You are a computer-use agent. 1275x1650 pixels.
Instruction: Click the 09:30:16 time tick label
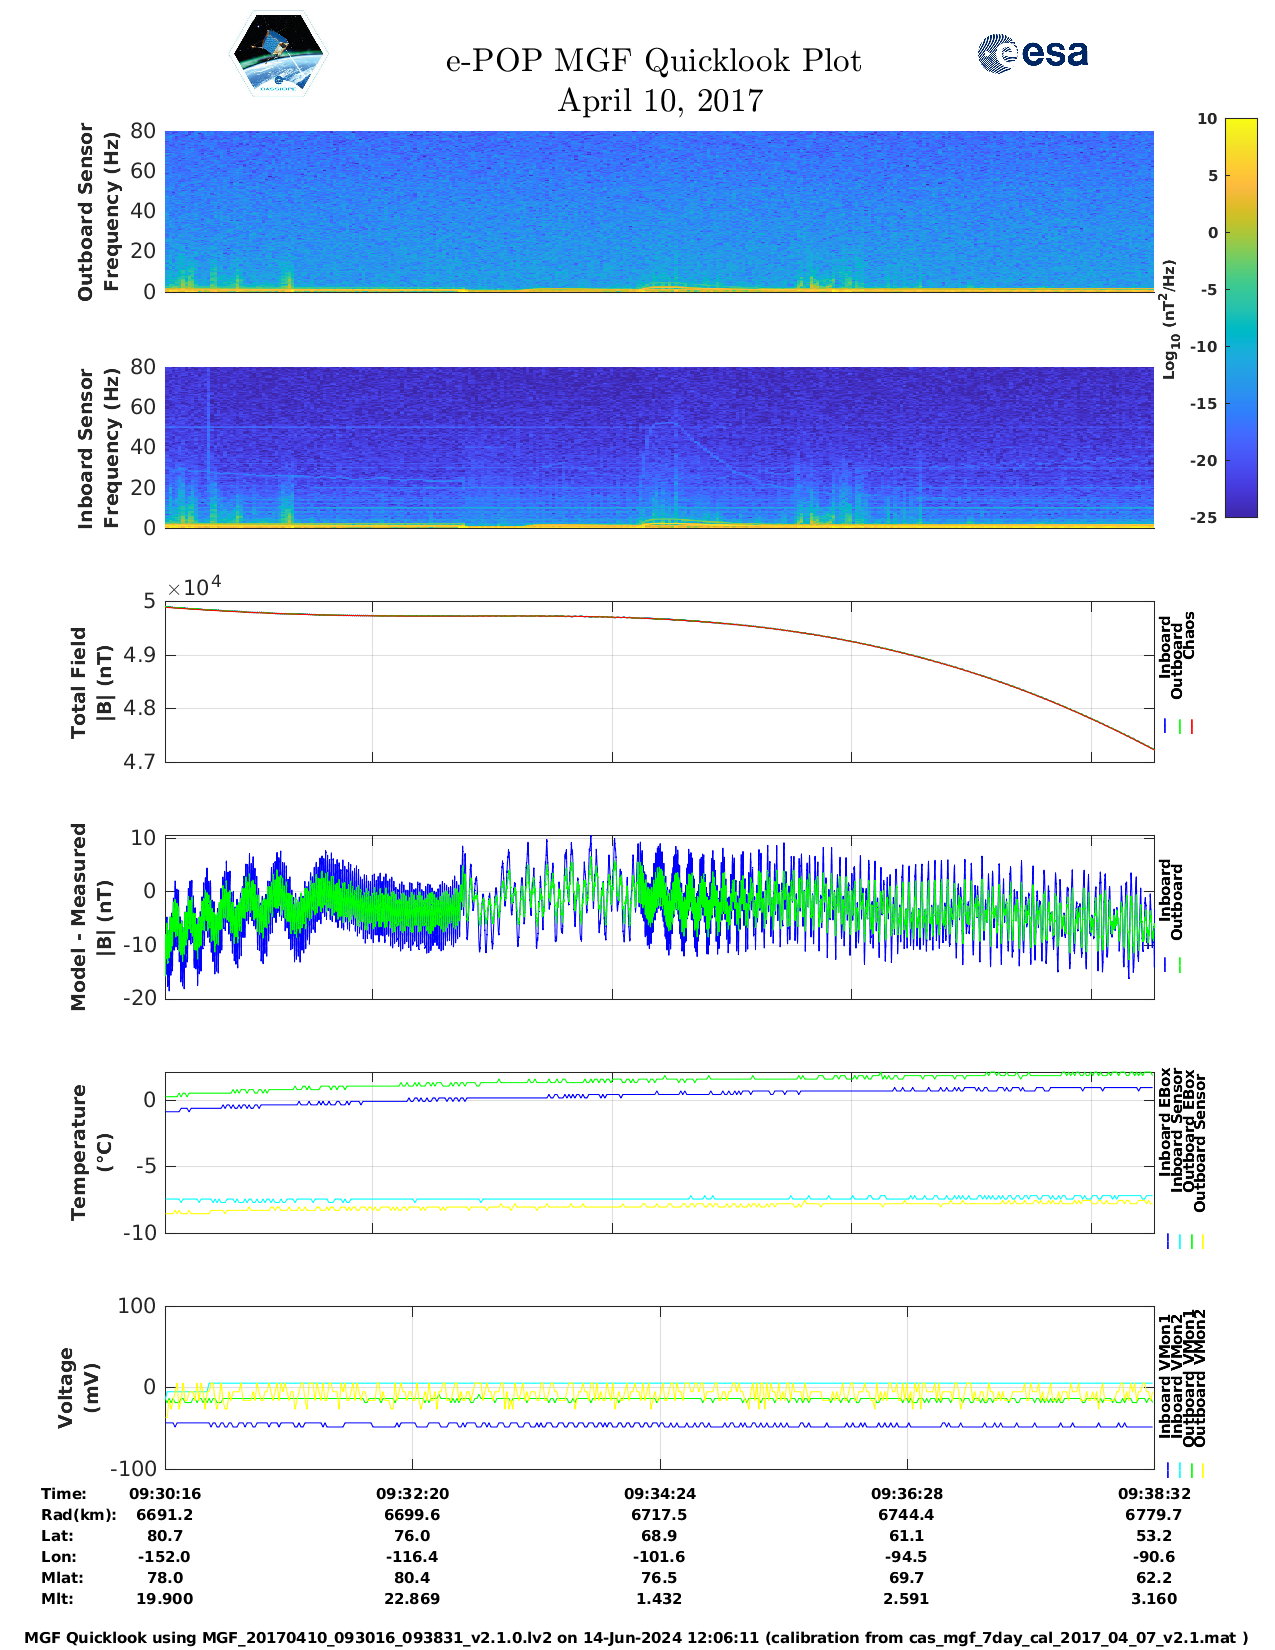tap(165, 1493)
